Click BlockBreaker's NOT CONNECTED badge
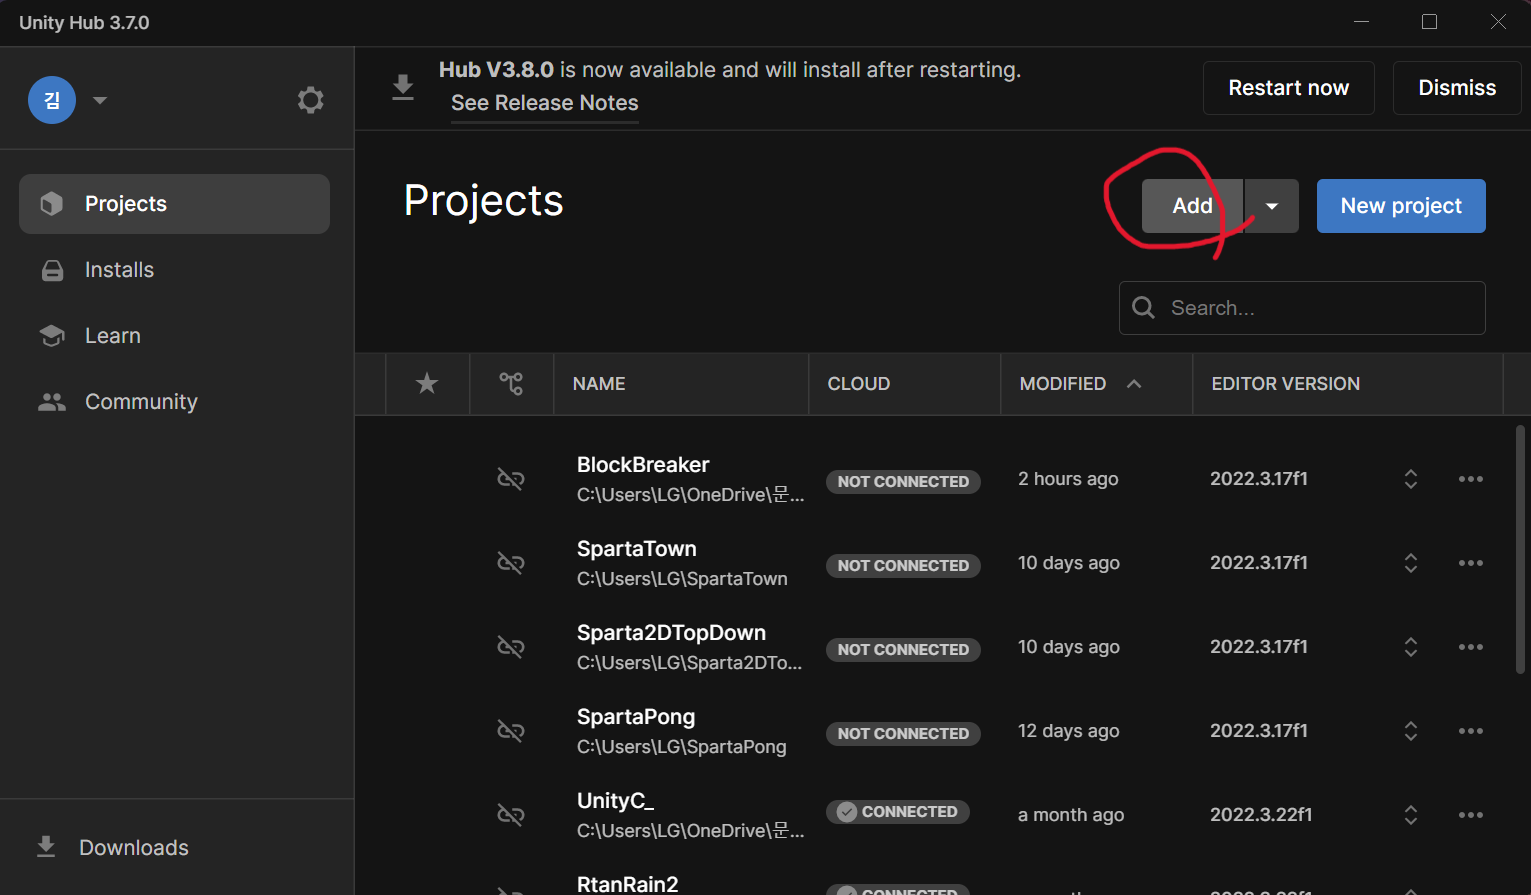1531x895 pixels. tap(903, 481)
